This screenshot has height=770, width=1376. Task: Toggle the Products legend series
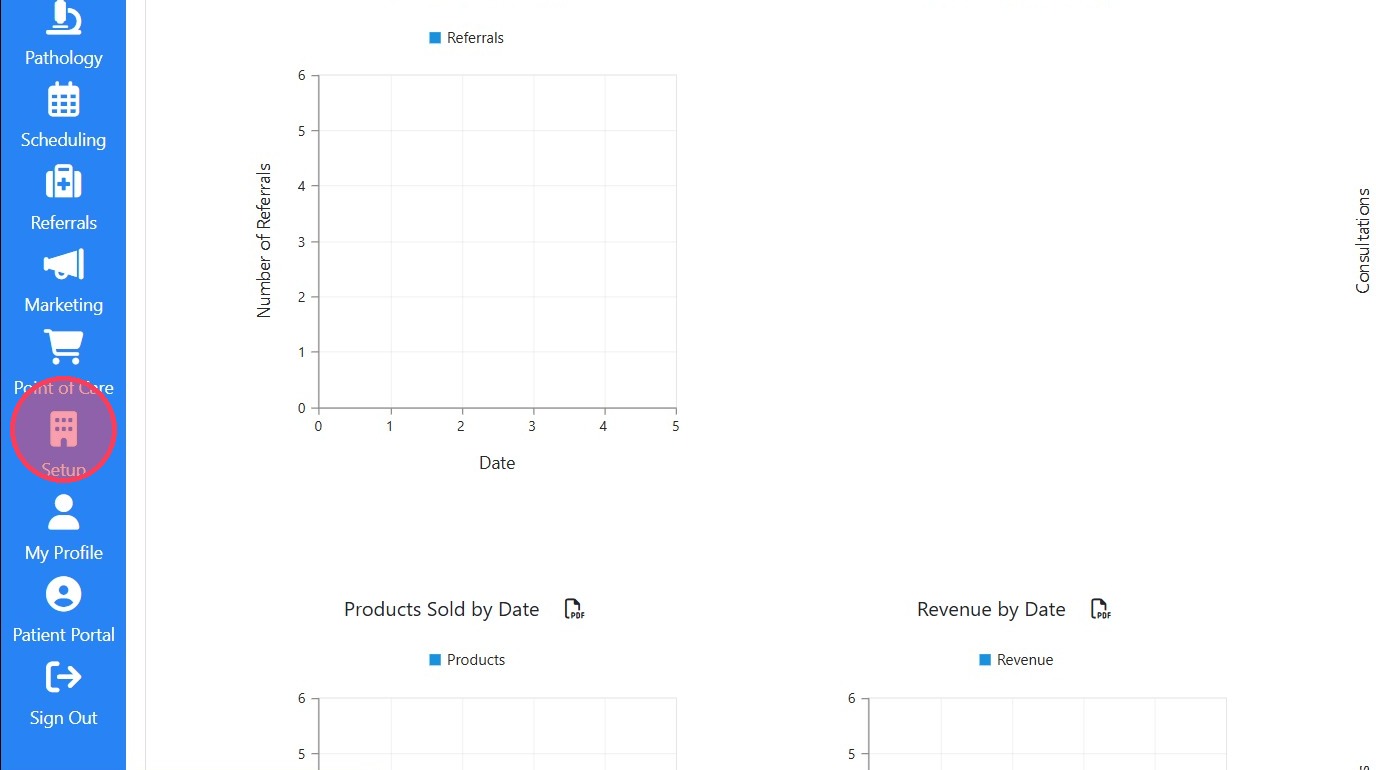[x=475, y=660]
